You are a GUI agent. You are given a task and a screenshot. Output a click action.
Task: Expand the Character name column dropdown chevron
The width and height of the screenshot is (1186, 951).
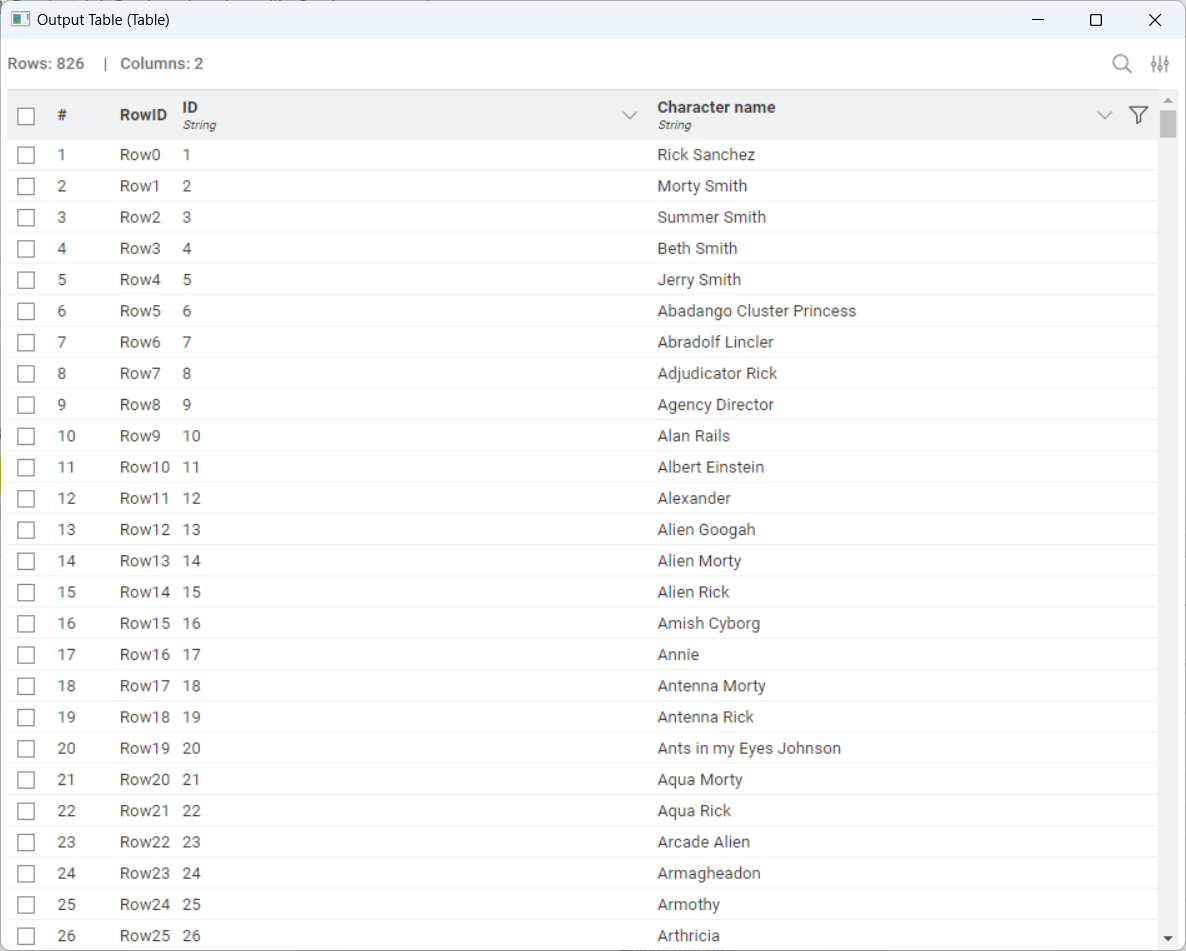[1104, 116]
